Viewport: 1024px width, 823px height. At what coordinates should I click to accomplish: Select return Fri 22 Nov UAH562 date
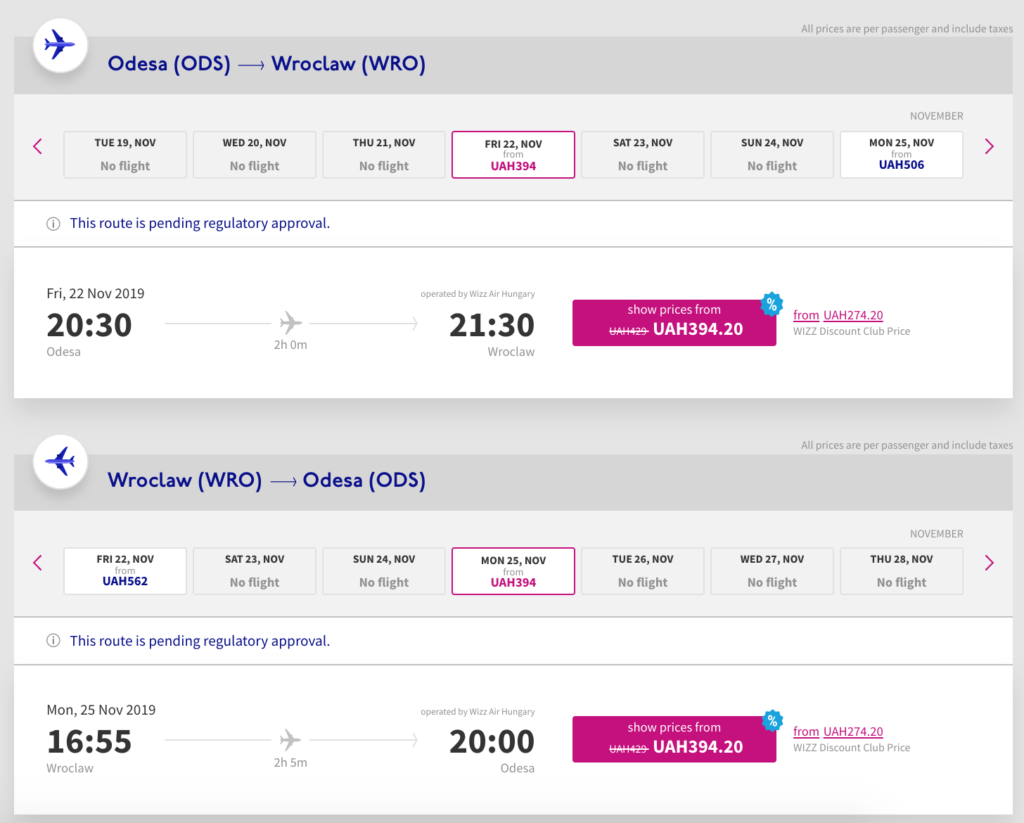coord(125,571)
